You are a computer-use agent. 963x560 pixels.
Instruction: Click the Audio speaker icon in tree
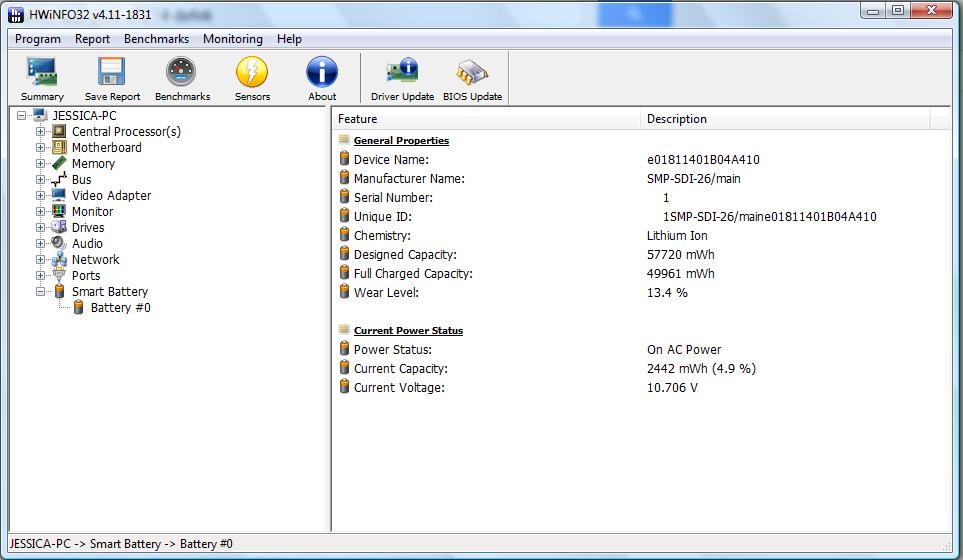coord(59,243)
